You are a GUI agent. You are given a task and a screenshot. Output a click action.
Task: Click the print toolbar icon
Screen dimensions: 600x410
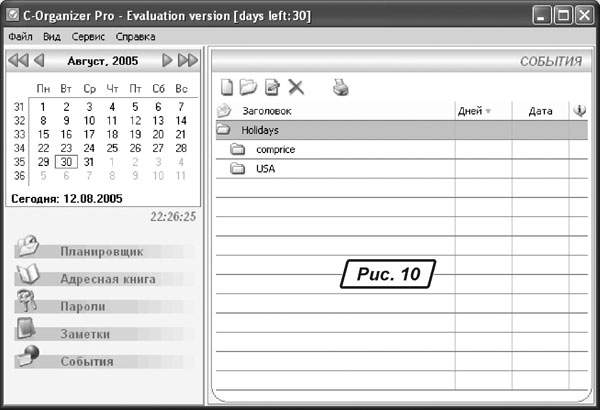point(341,88)
